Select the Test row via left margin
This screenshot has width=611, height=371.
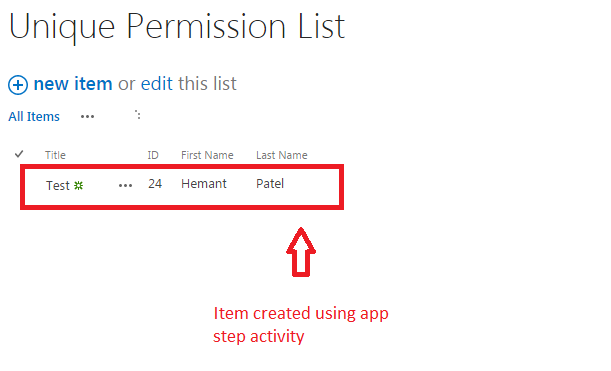(33, 186)
